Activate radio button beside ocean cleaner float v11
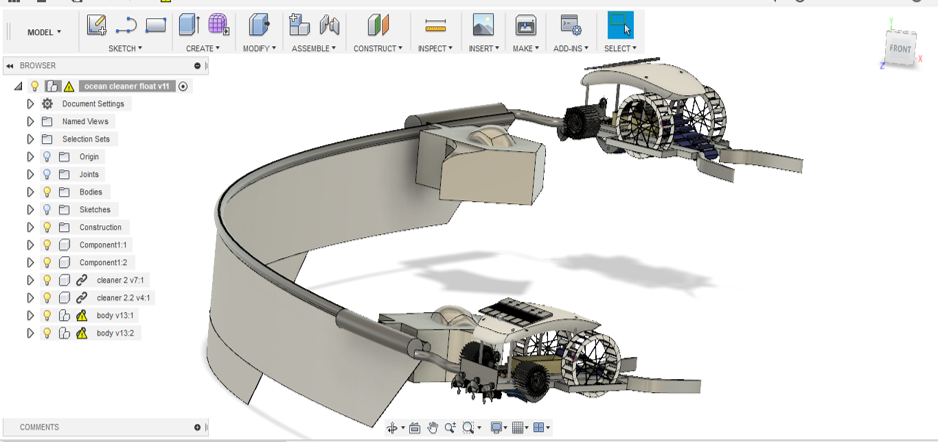938x442 pixels. point(184,86)
